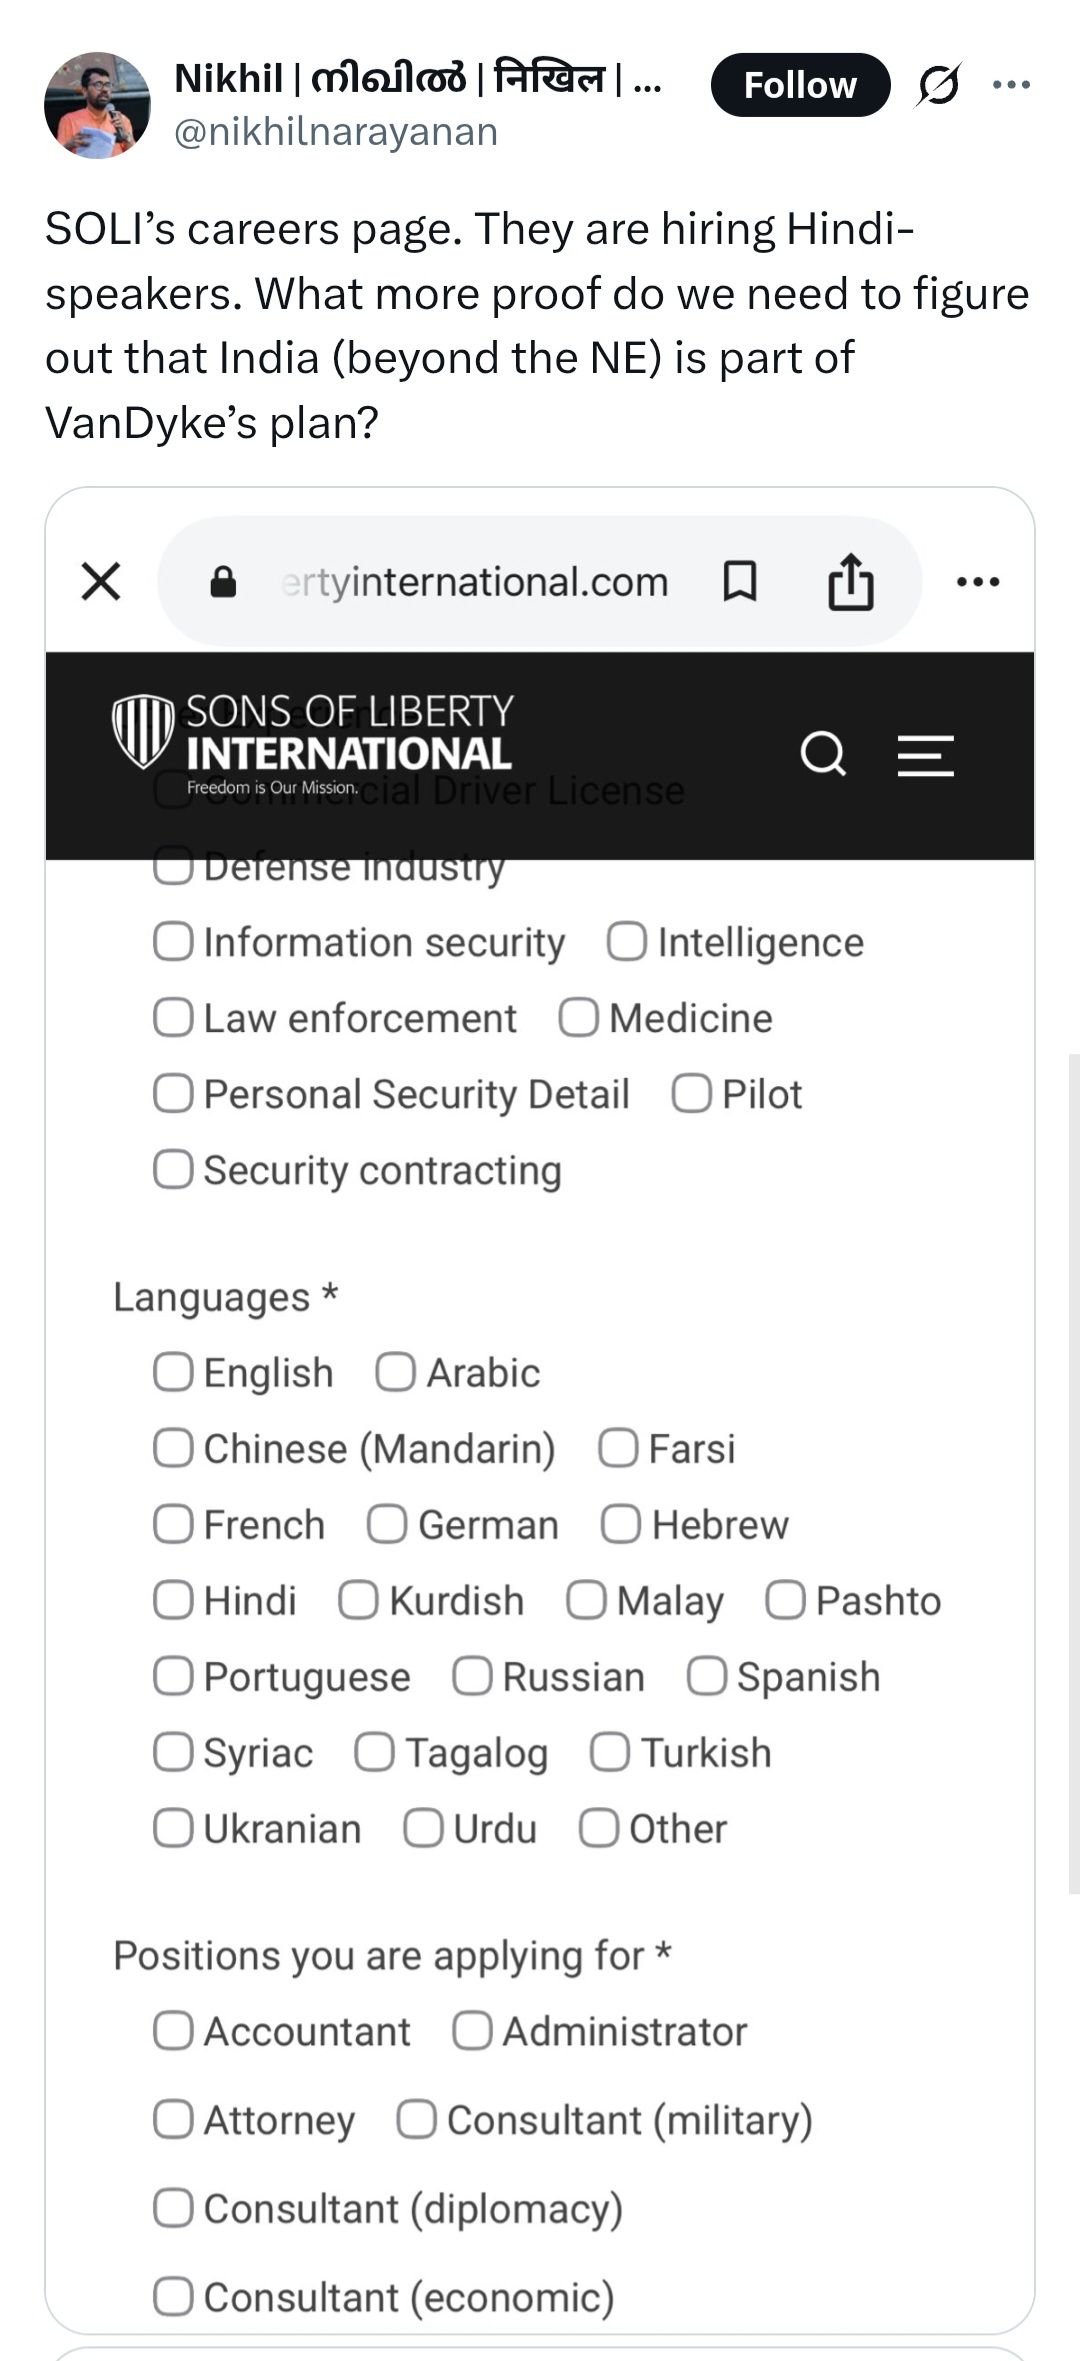Tap the Grok slash icon beside Follow
This screenshot has width=1080, height=2361.
click(x=939, y=85)
